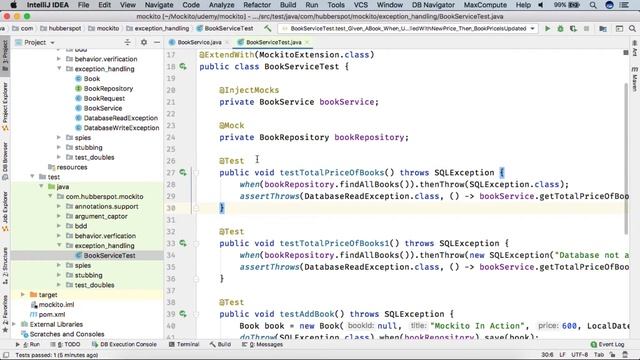Change UTF-8 file encoding in status bar

pos(579,355)
